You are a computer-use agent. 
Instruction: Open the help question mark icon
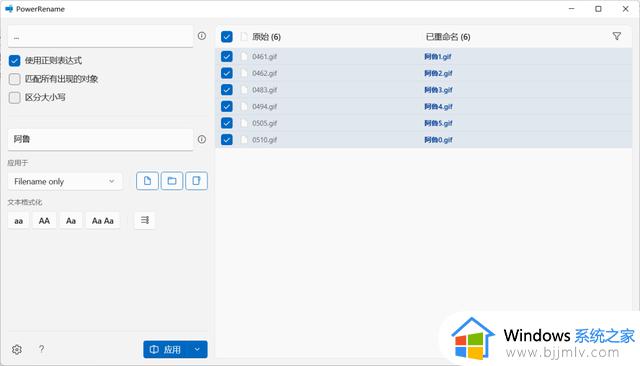click(x=41, y=349)
